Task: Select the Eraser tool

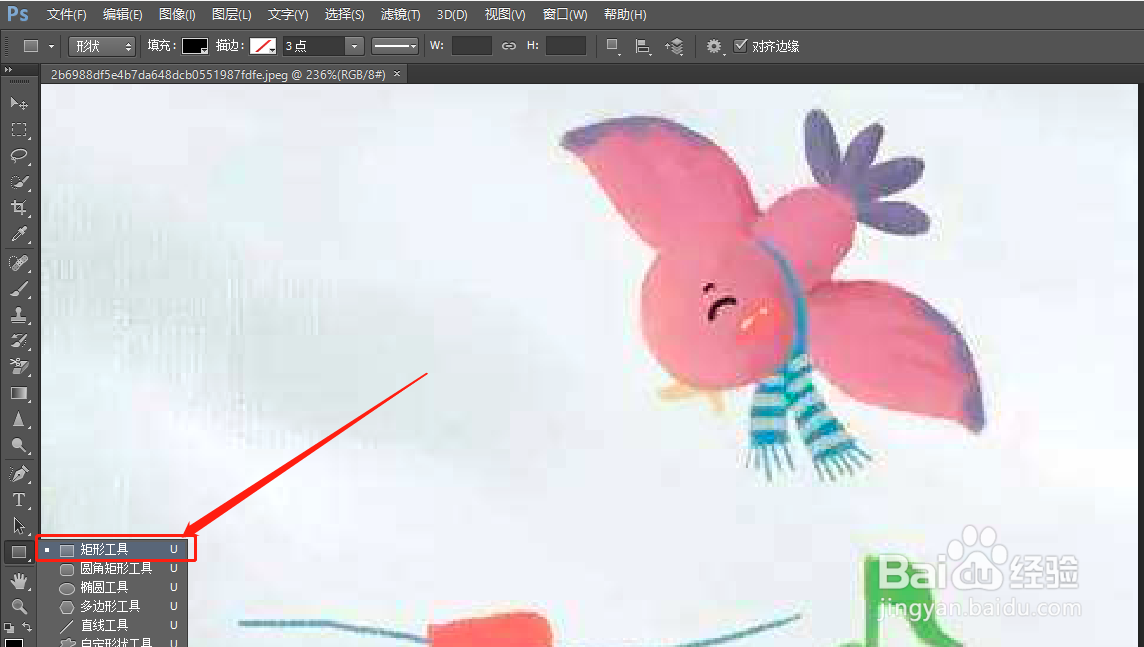Action: [x=19, y=367]
